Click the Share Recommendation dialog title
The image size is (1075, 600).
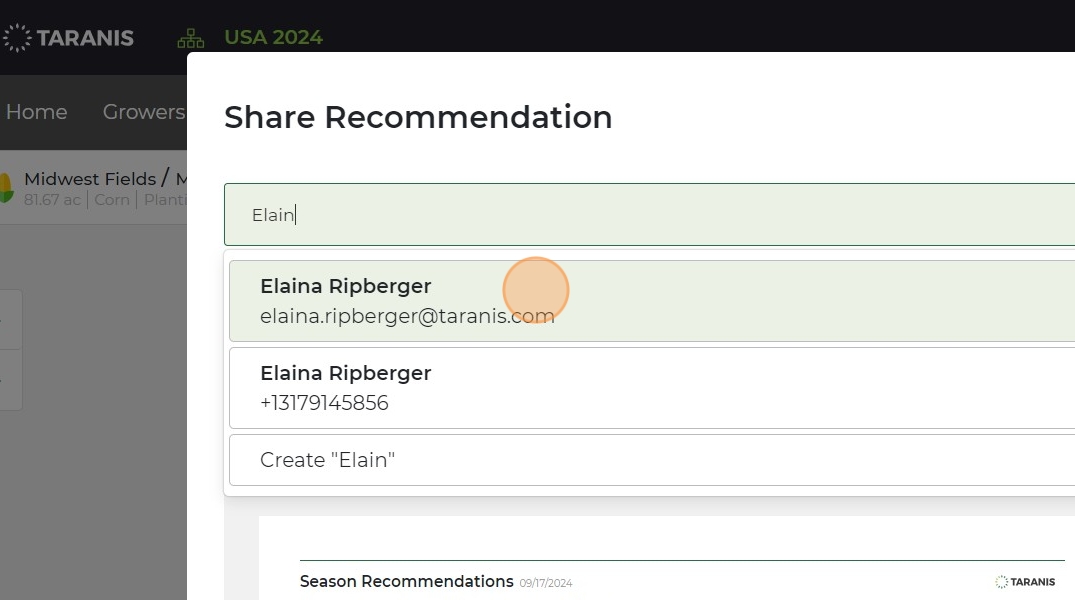pos(418,117)
